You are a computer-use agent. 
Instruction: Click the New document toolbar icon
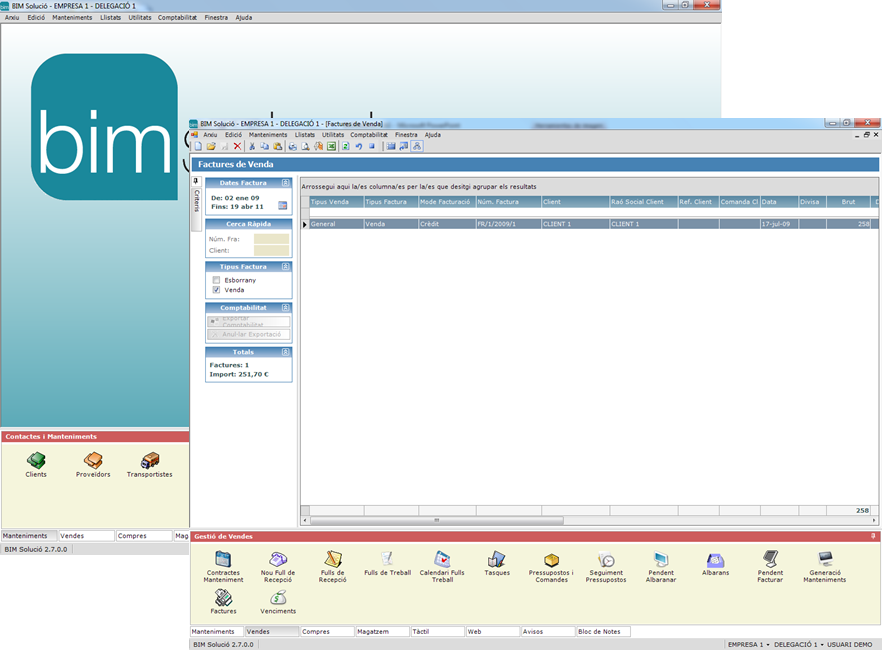point(198,146)
